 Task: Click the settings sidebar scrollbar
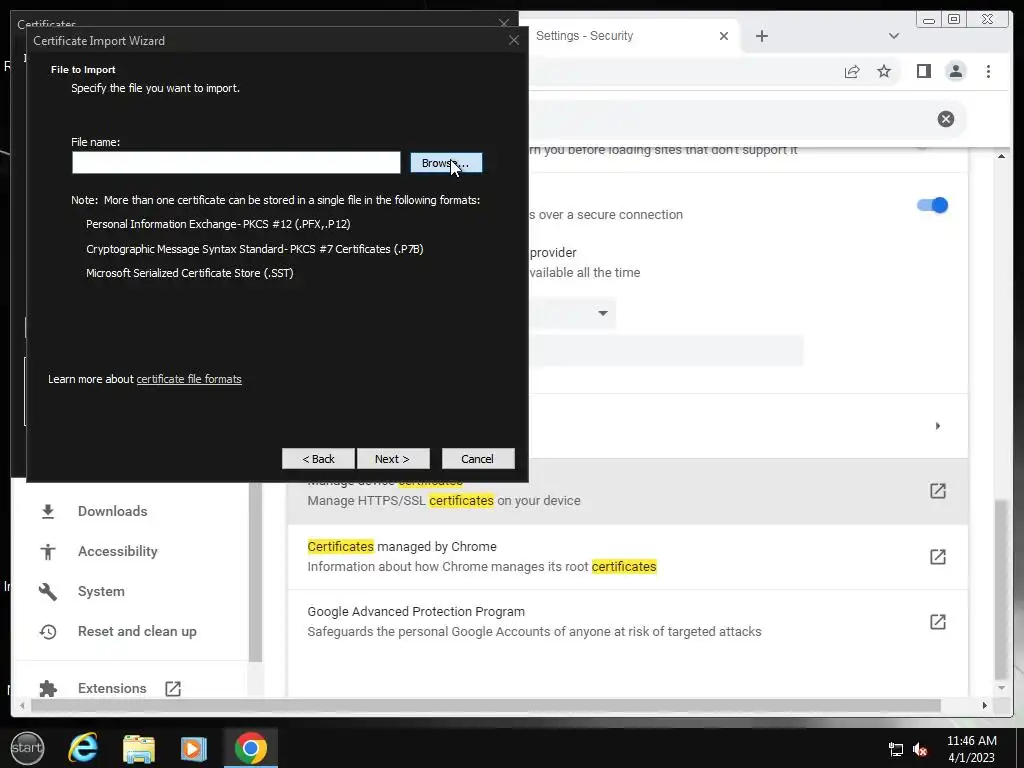click(x=255, y=571)
